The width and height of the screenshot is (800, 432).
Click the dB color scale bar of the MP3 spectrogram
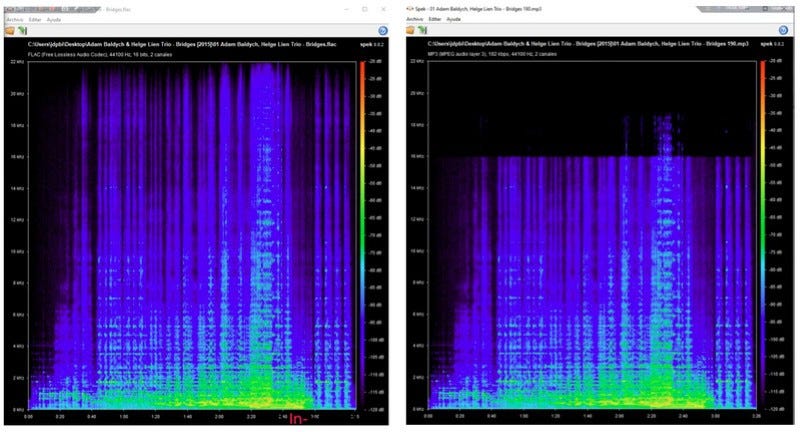(763, 235)
